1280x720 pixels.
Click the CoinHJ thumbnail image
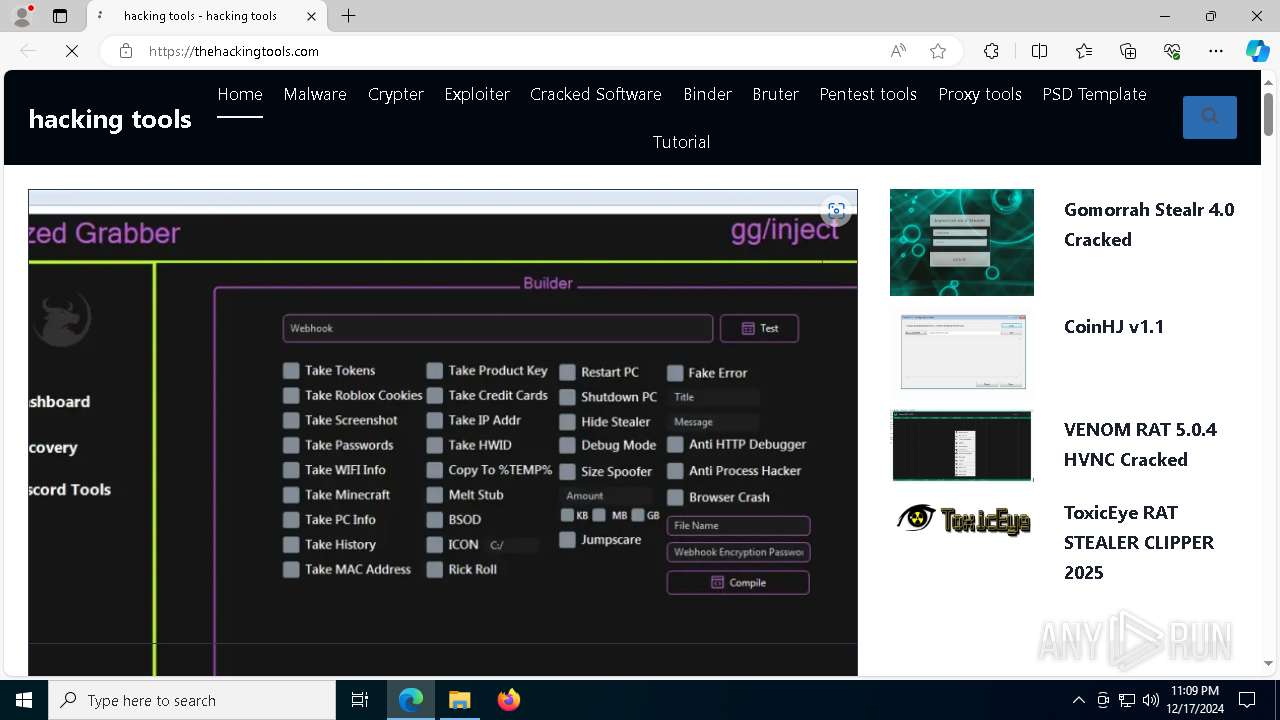[963, 352]
